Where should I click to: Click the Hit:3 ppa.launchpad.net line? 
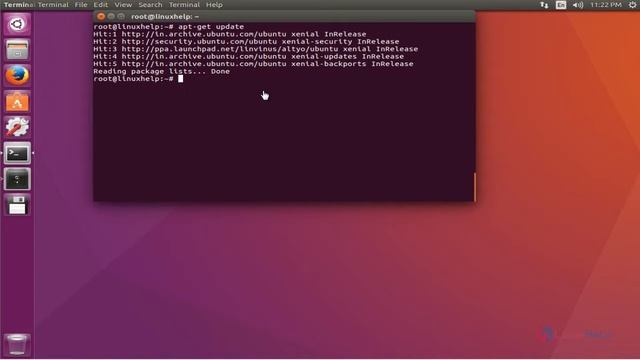click(x=256, y=49)
